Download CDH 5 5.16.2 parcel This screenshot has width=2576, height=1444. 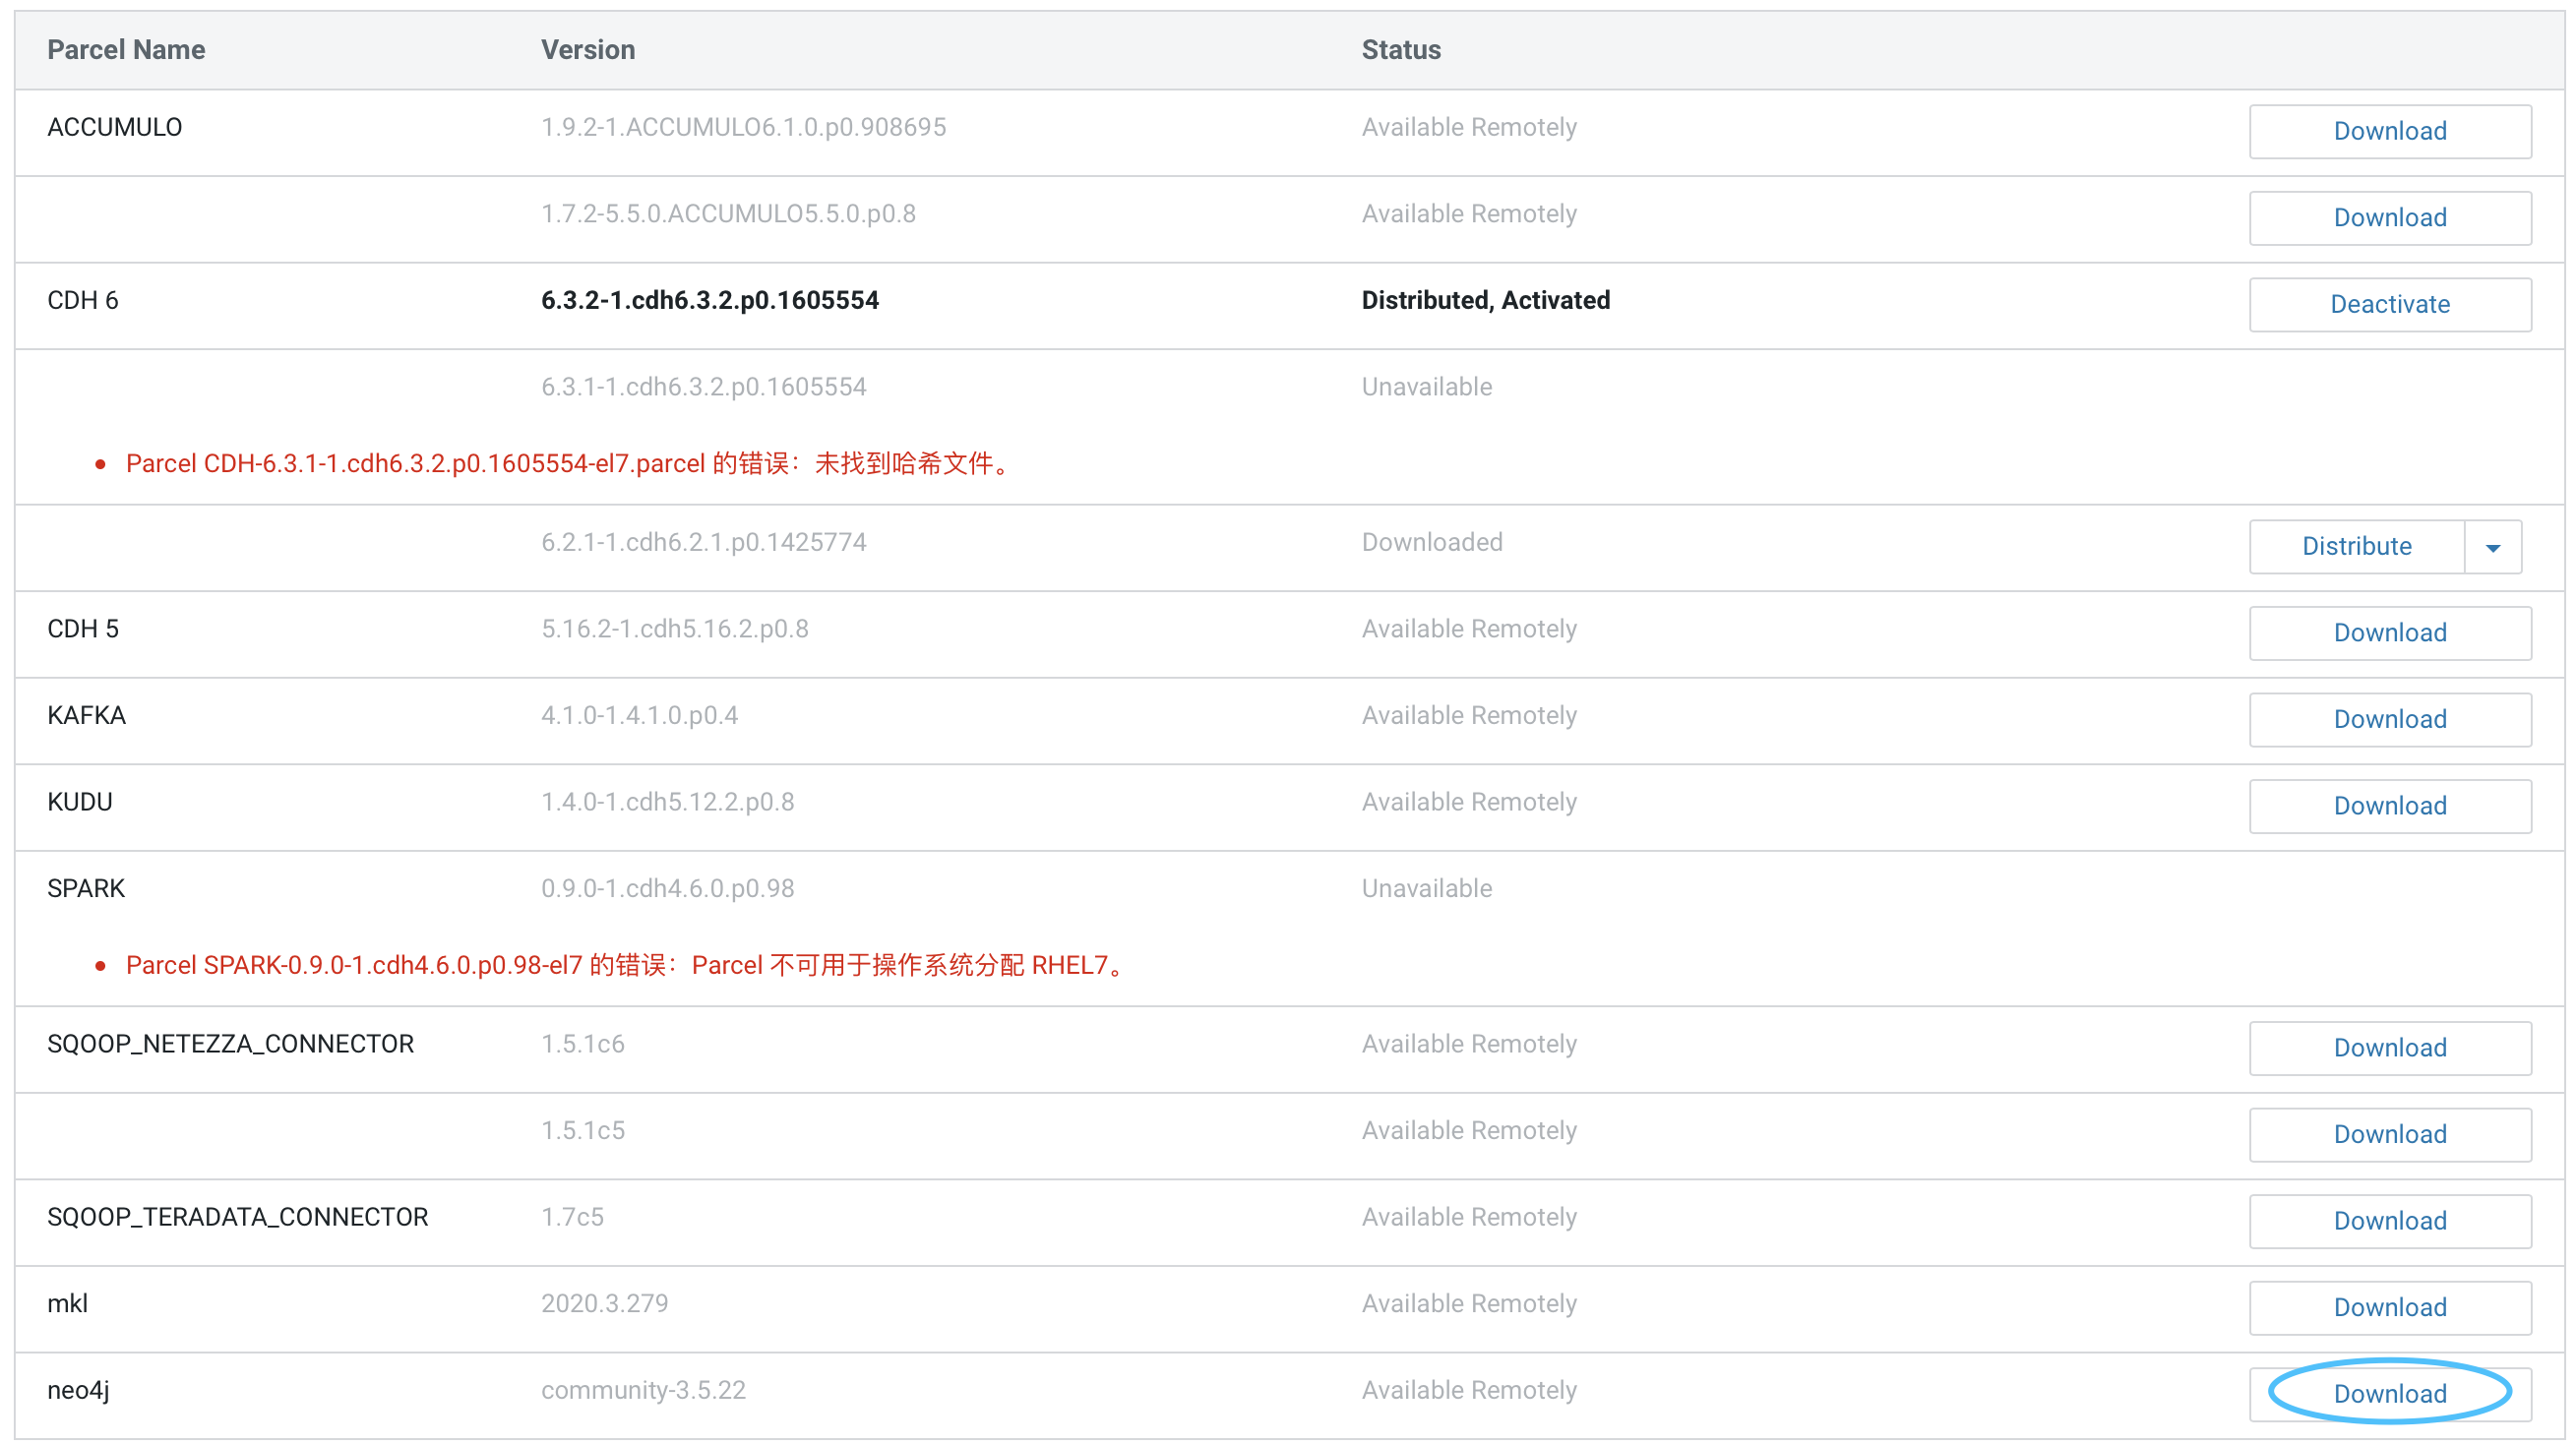coord(2389,633)
